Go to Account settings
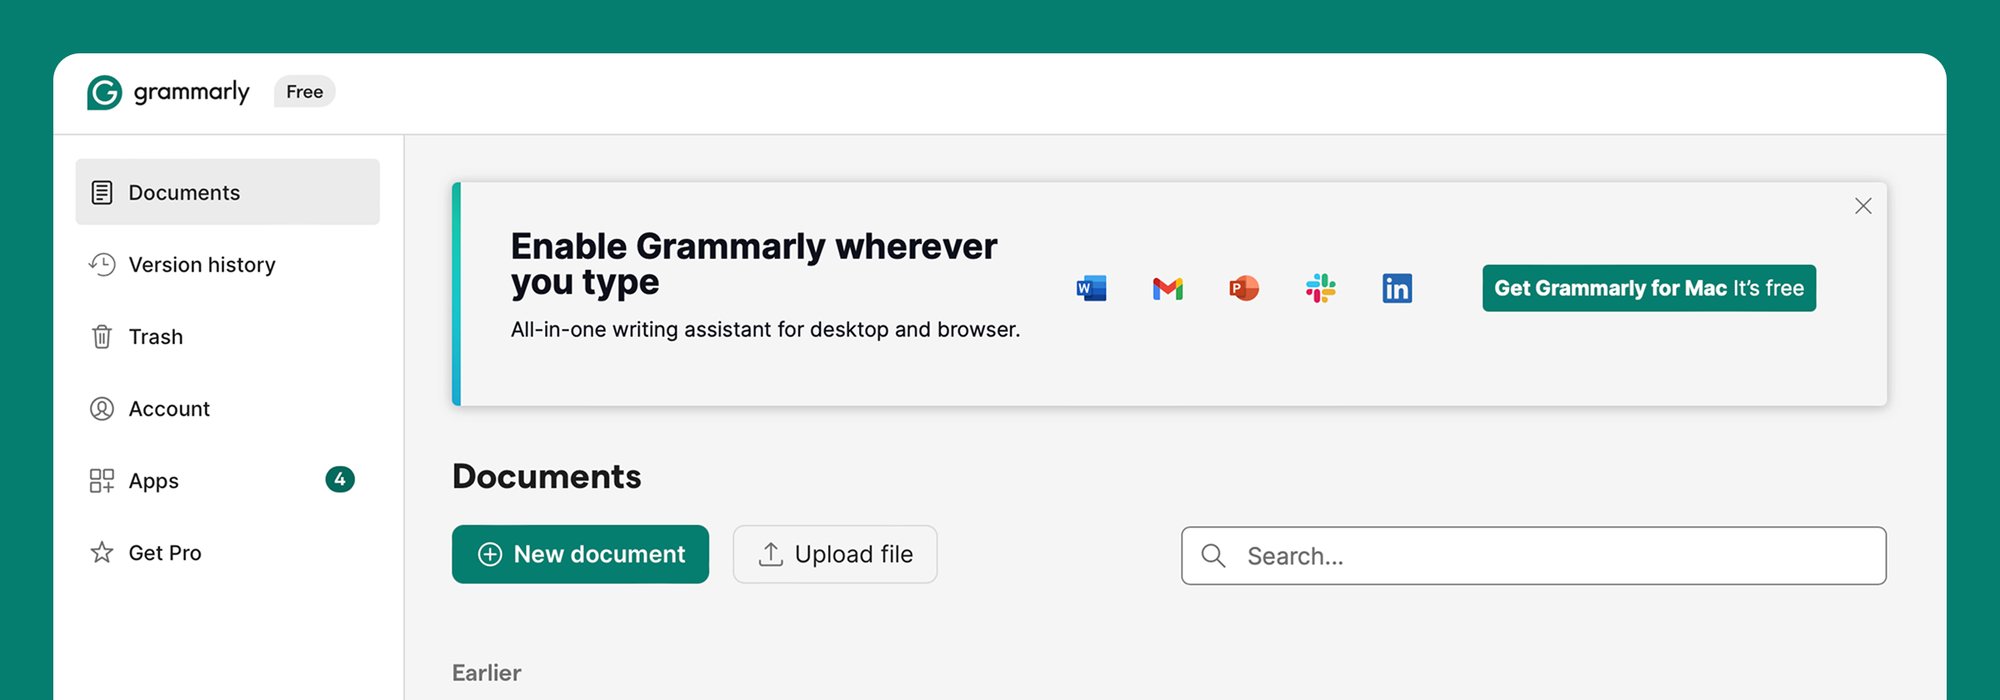 click(x=227, y=408)
